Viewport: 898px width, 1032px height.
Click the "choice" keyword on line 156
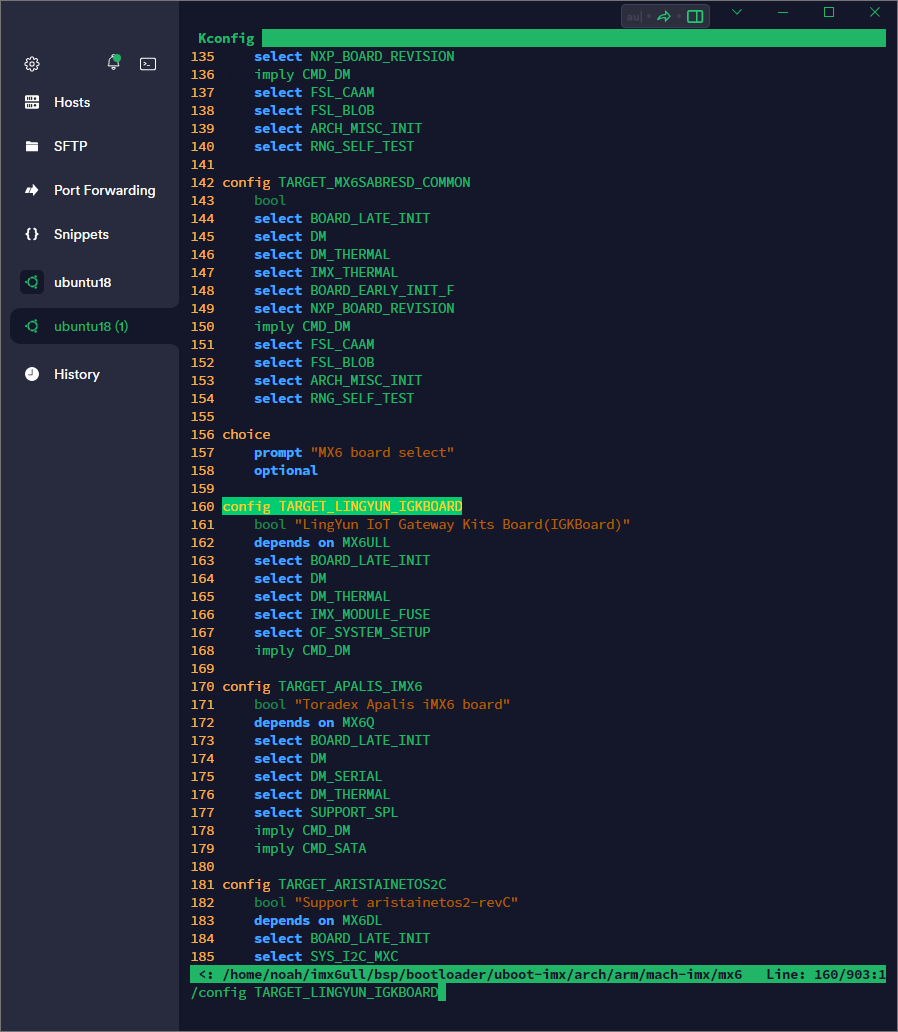pos(246,434)
